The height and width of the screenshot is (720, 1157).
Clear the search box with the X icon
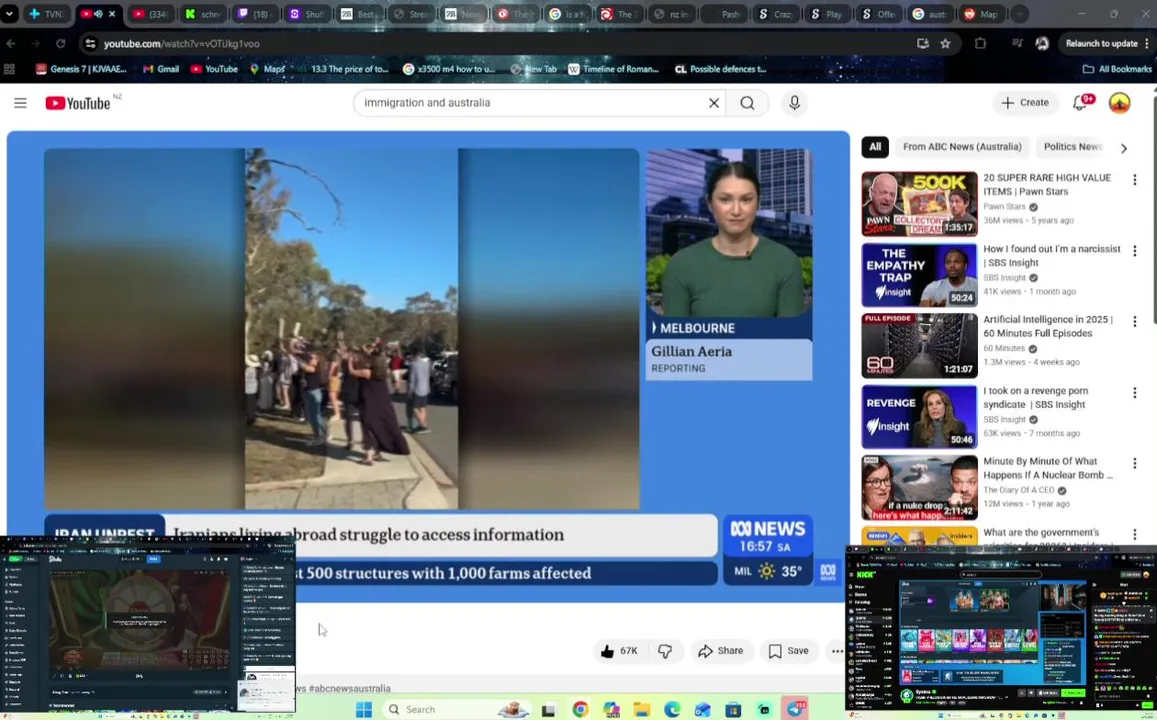click(714, 103)
